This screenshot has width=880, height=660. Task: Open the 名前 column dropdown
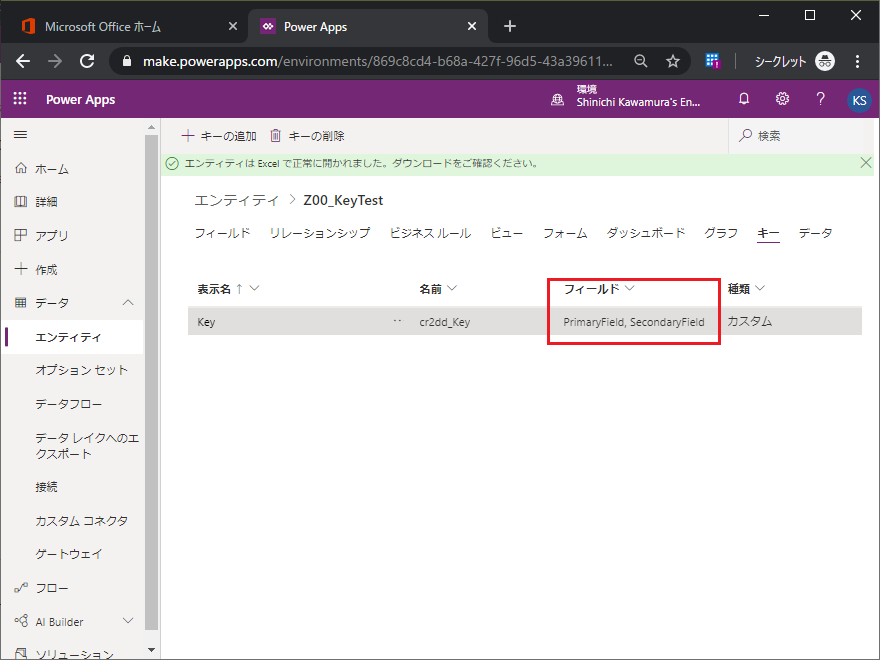click(452, 288)
